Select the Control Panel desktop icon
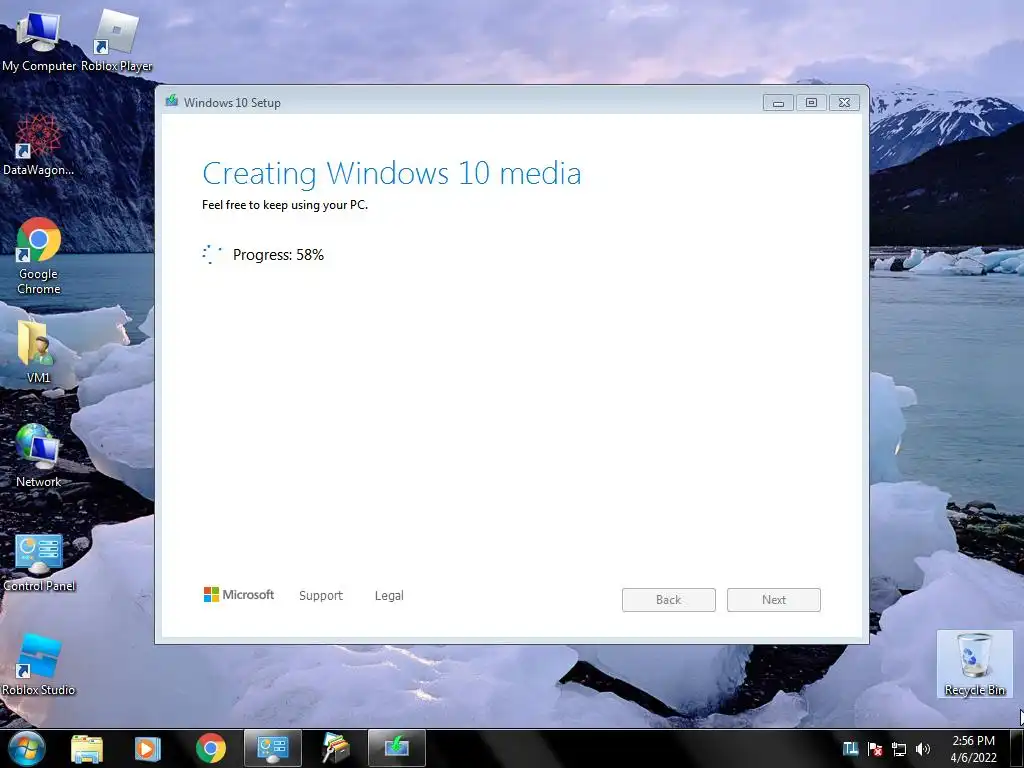The width and height of the screenshot is (1024, 768). pyautogui.click(x=39, y=563)
